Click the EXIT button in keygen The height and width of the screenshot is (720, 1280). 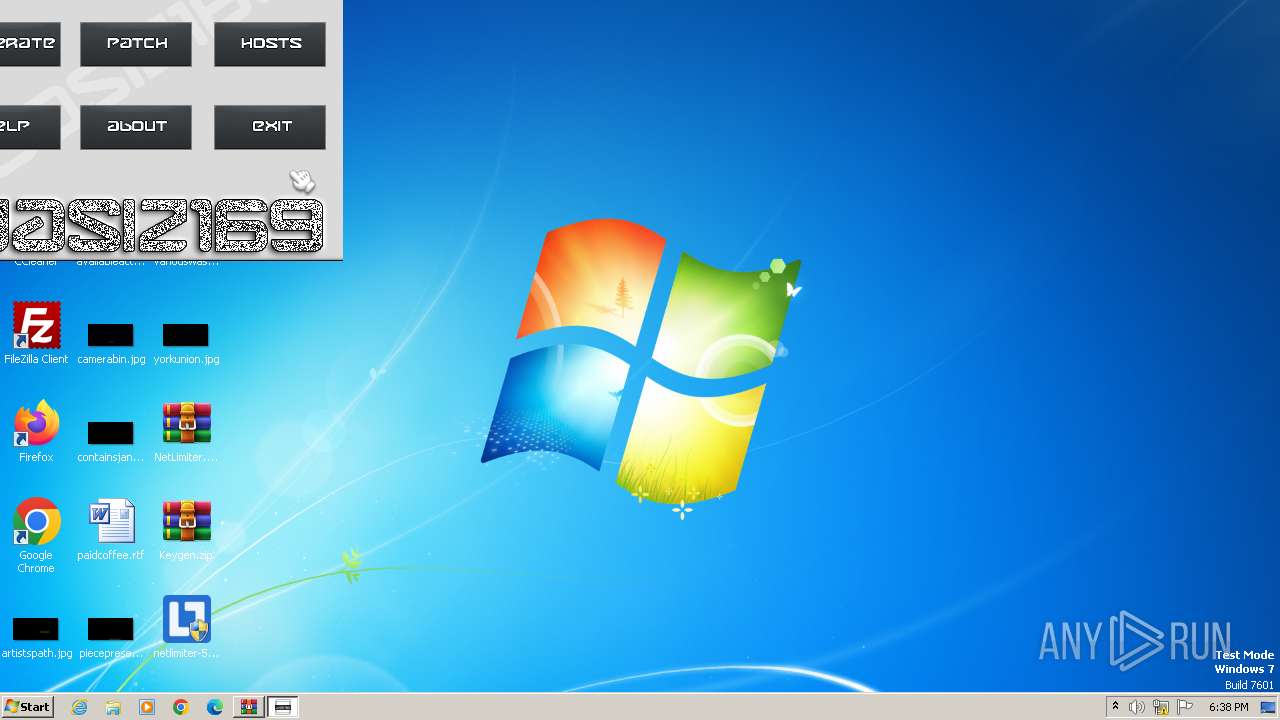pyautogui.click(x=270, y=127)
